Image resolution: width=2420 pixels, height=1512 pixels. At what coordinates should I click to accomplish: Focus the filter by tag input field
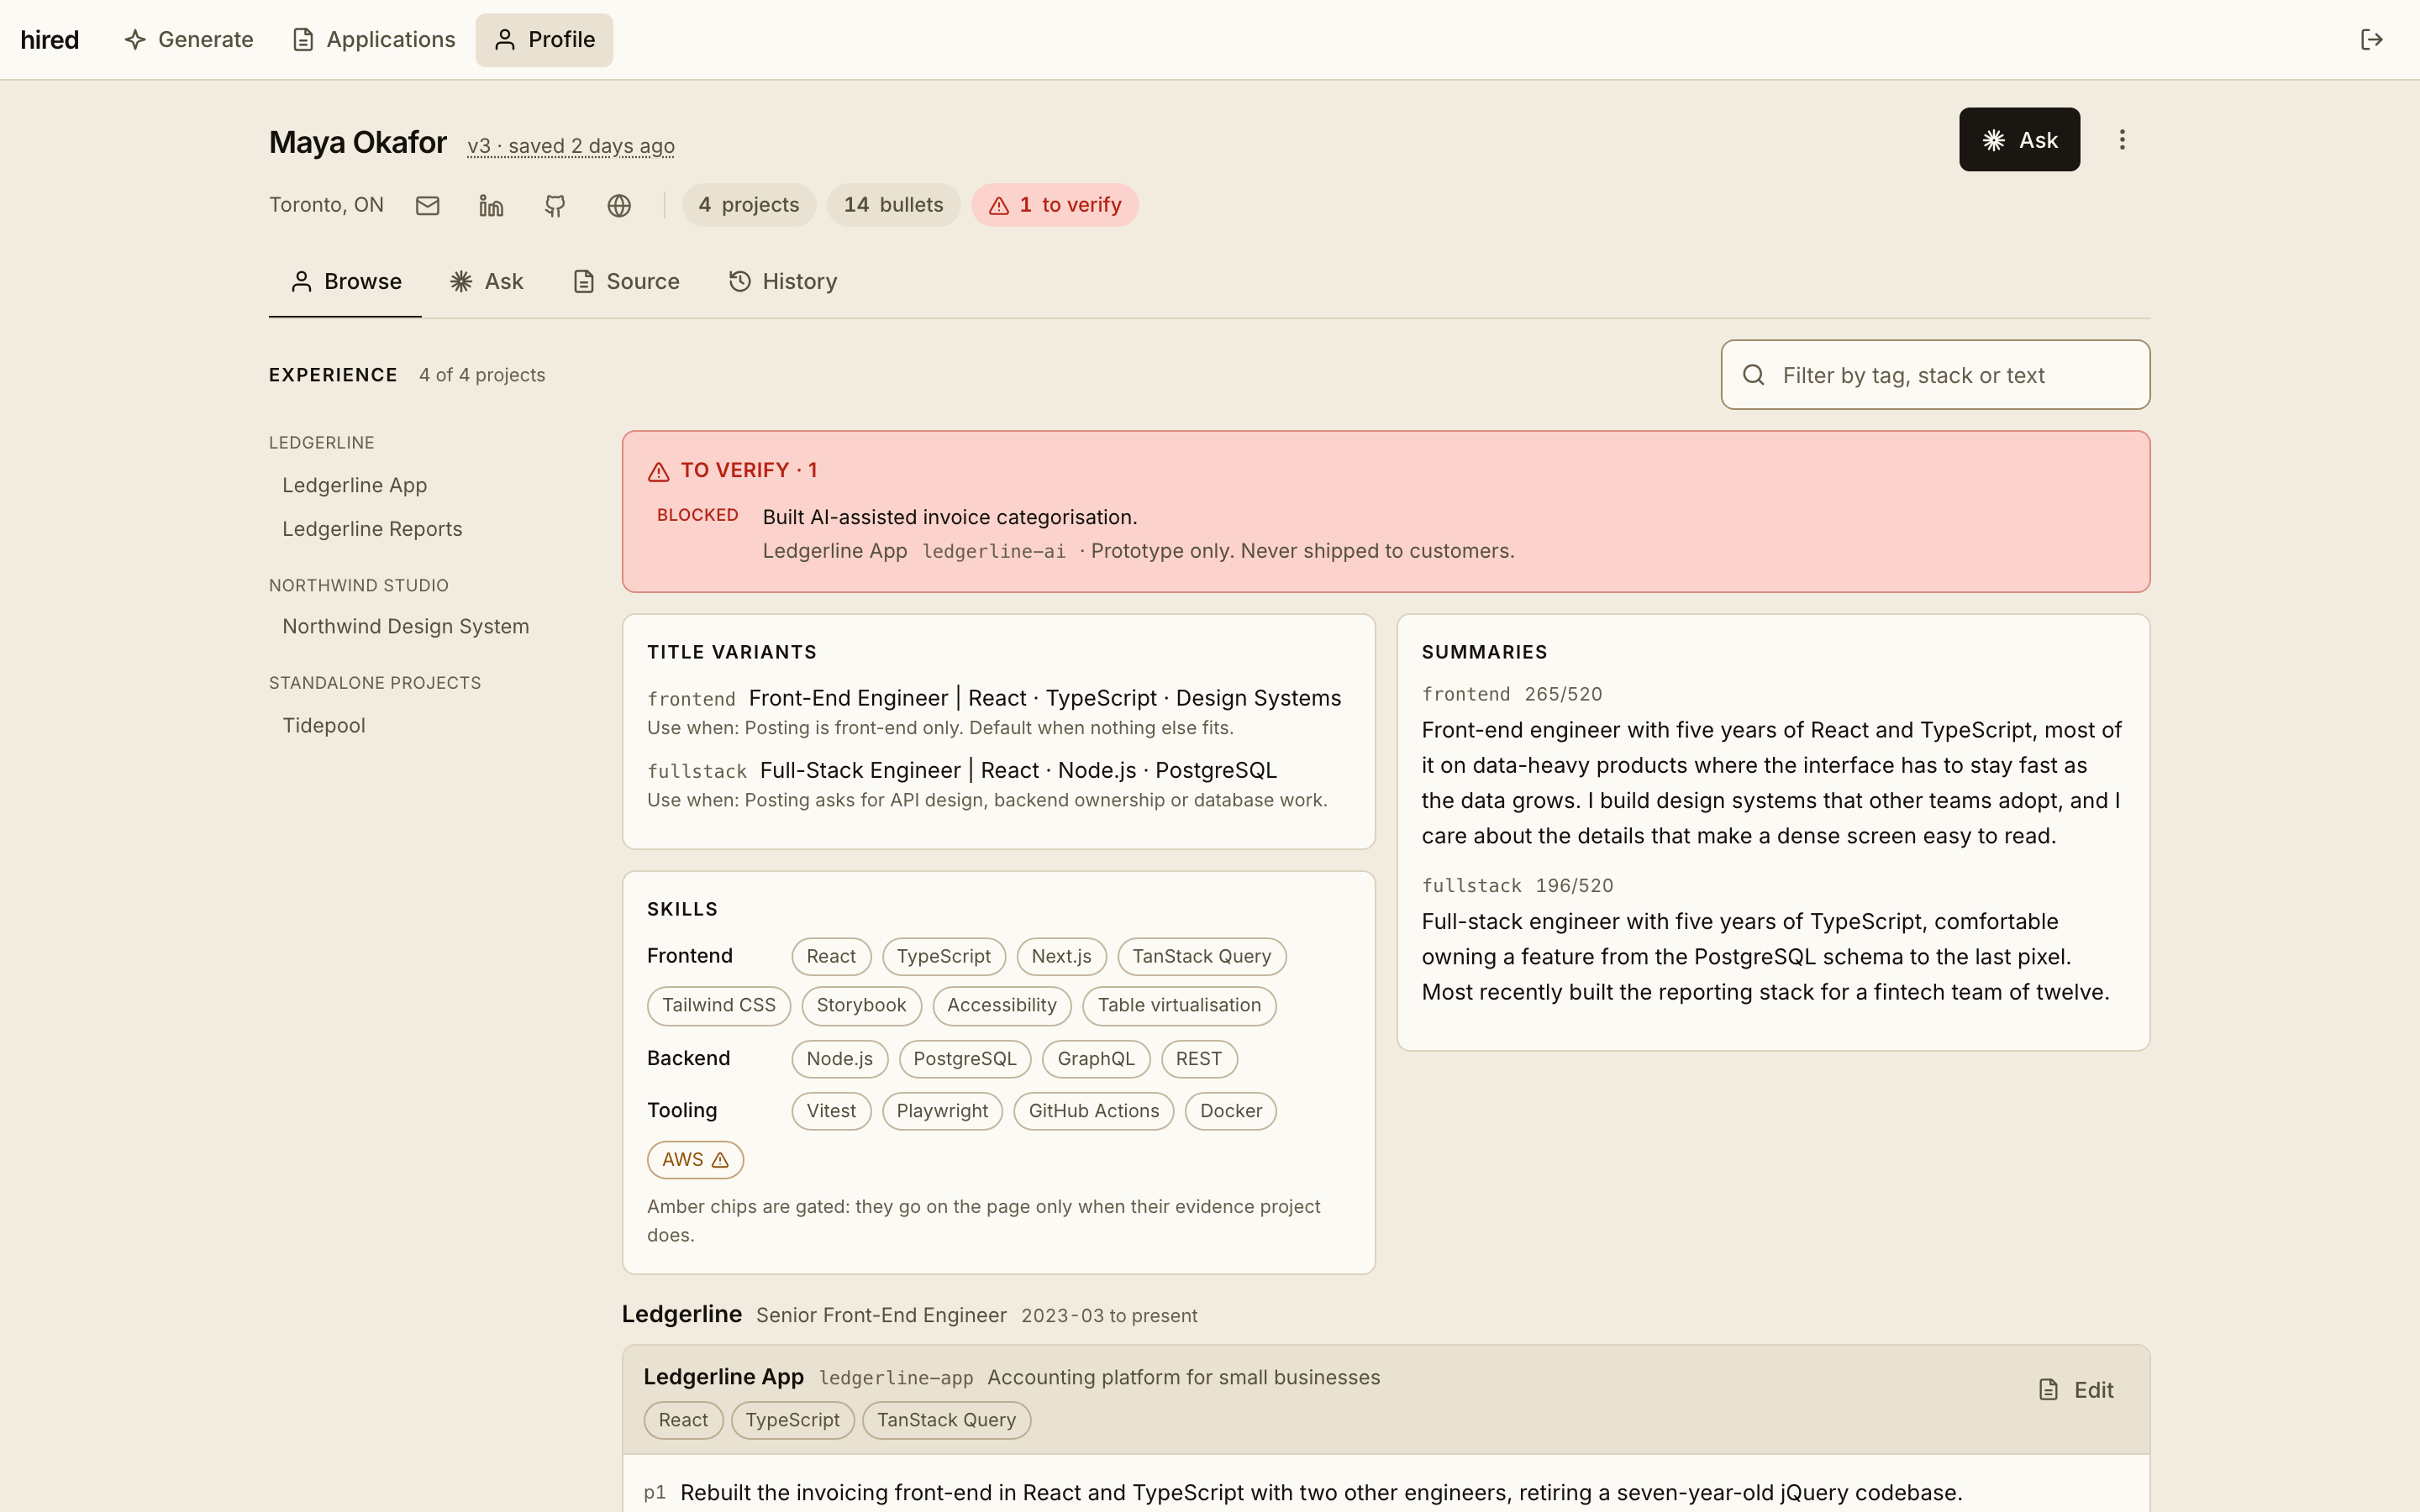point(1935,375)
